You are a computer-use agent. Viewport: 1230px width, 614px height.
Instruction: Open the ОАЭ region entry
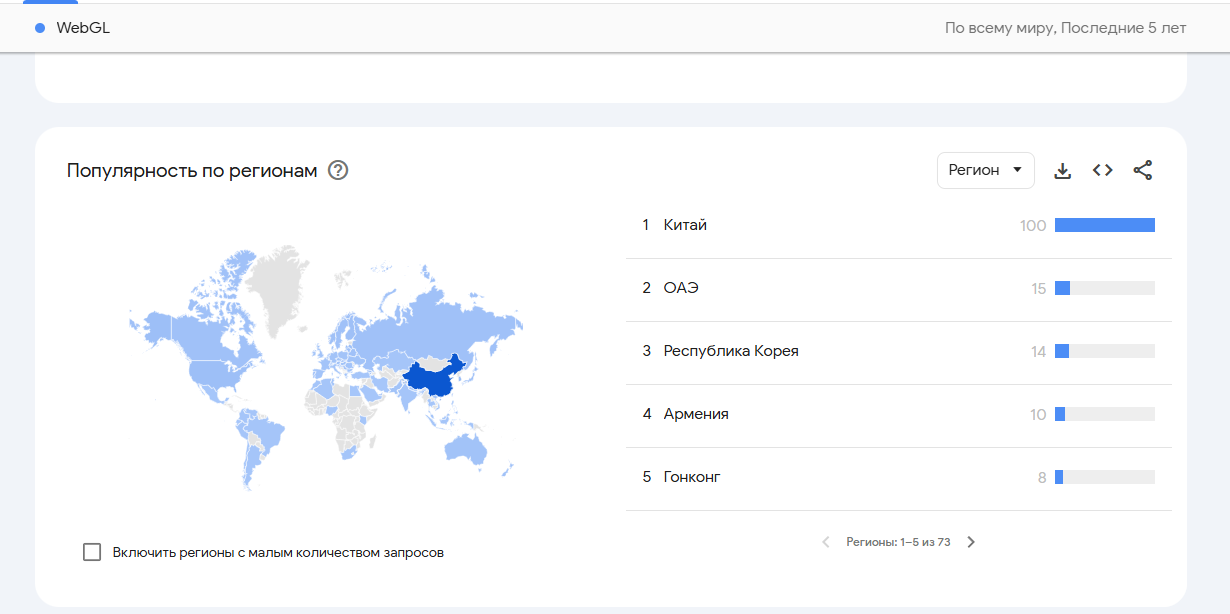[x=681, y=288]
